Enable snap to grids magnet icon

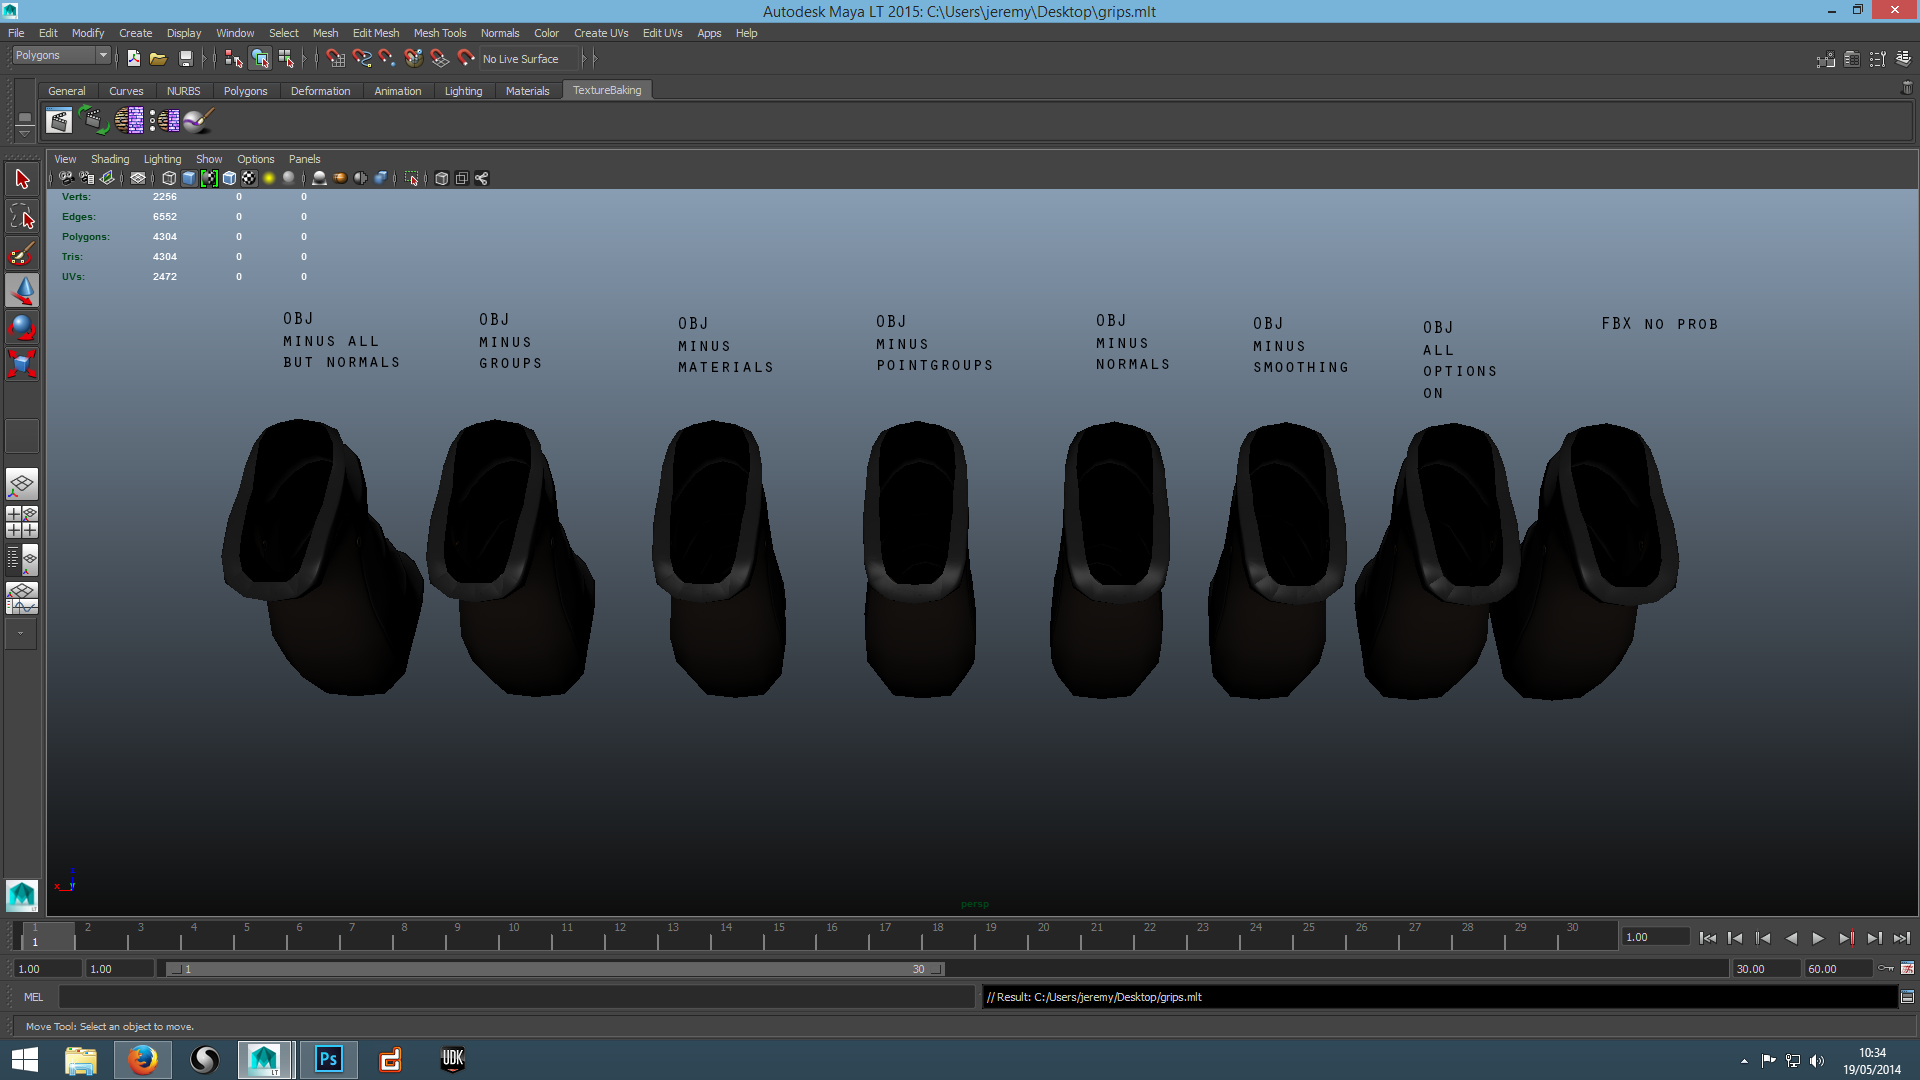pos(335,58)
